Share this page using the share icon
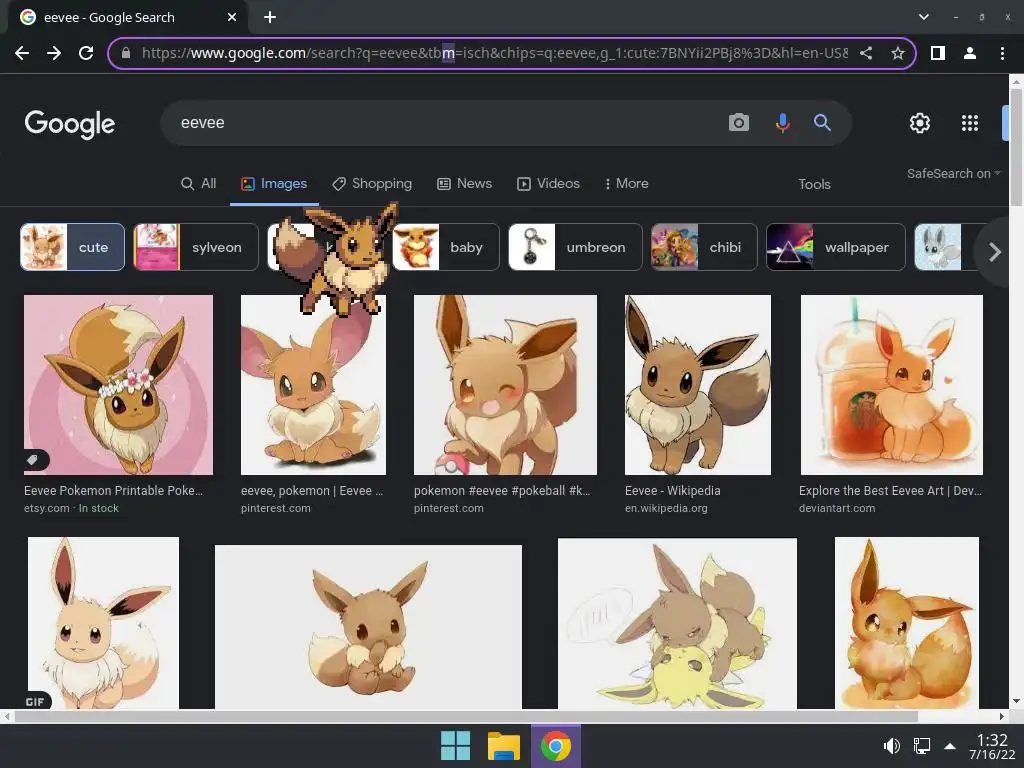The width and height of the screenshot is (1024, 768). point(866,53)
